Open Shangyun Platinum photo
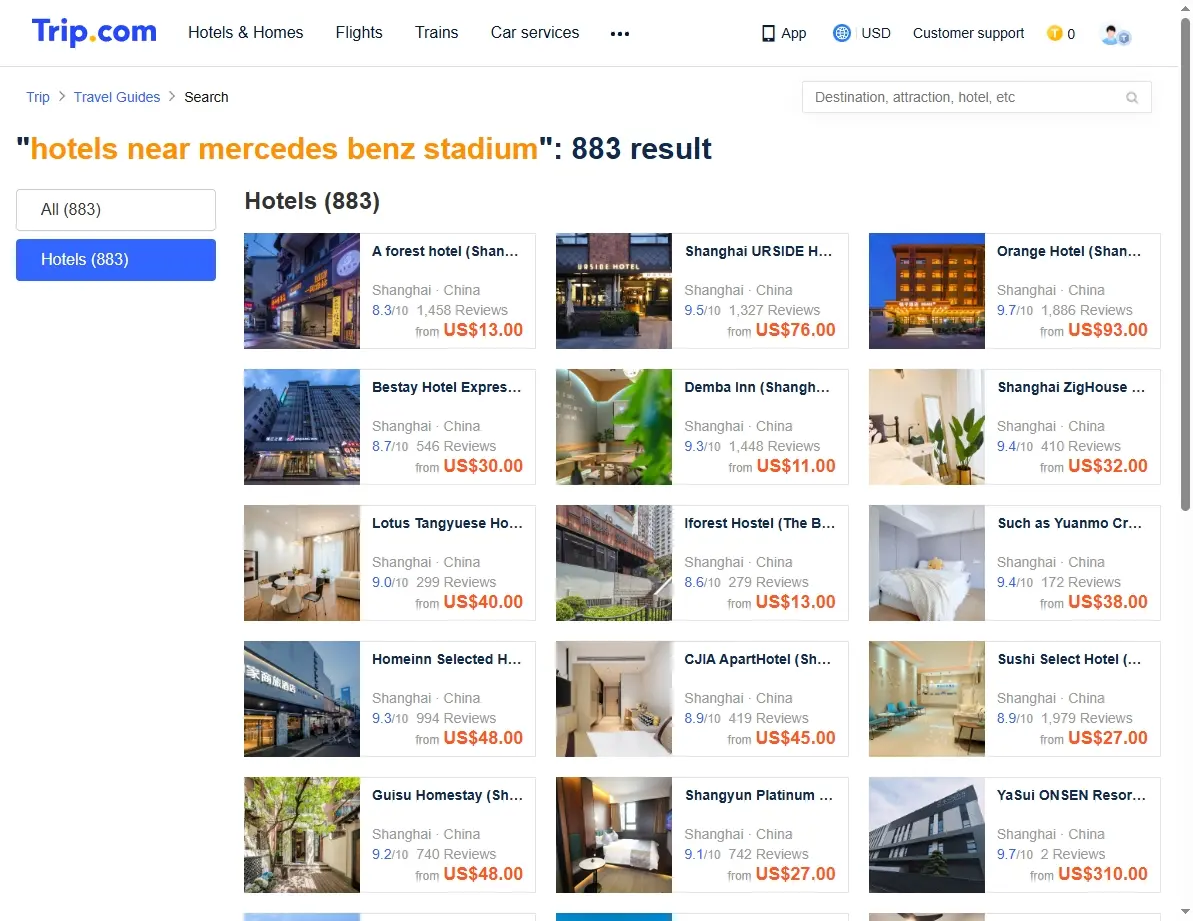 click(614, 835)
